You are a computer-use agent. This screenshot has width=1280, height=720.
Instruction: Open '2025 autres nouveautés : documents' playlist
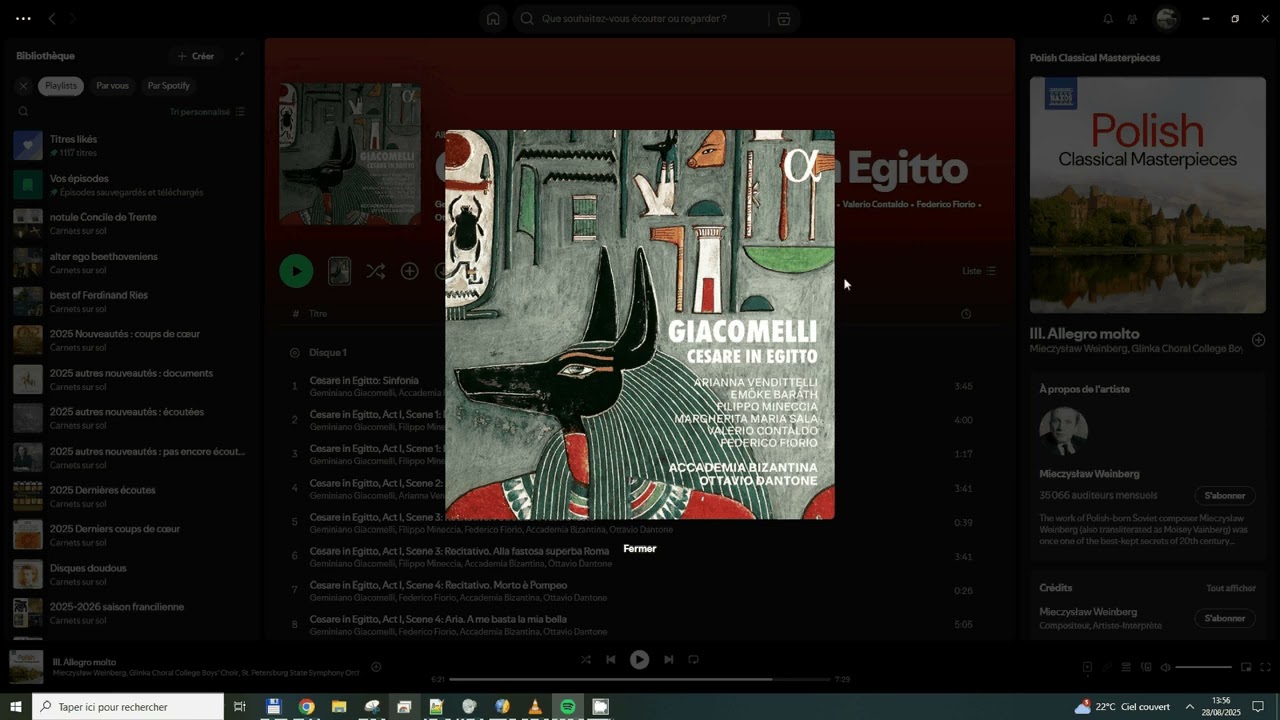coord(130,380)
